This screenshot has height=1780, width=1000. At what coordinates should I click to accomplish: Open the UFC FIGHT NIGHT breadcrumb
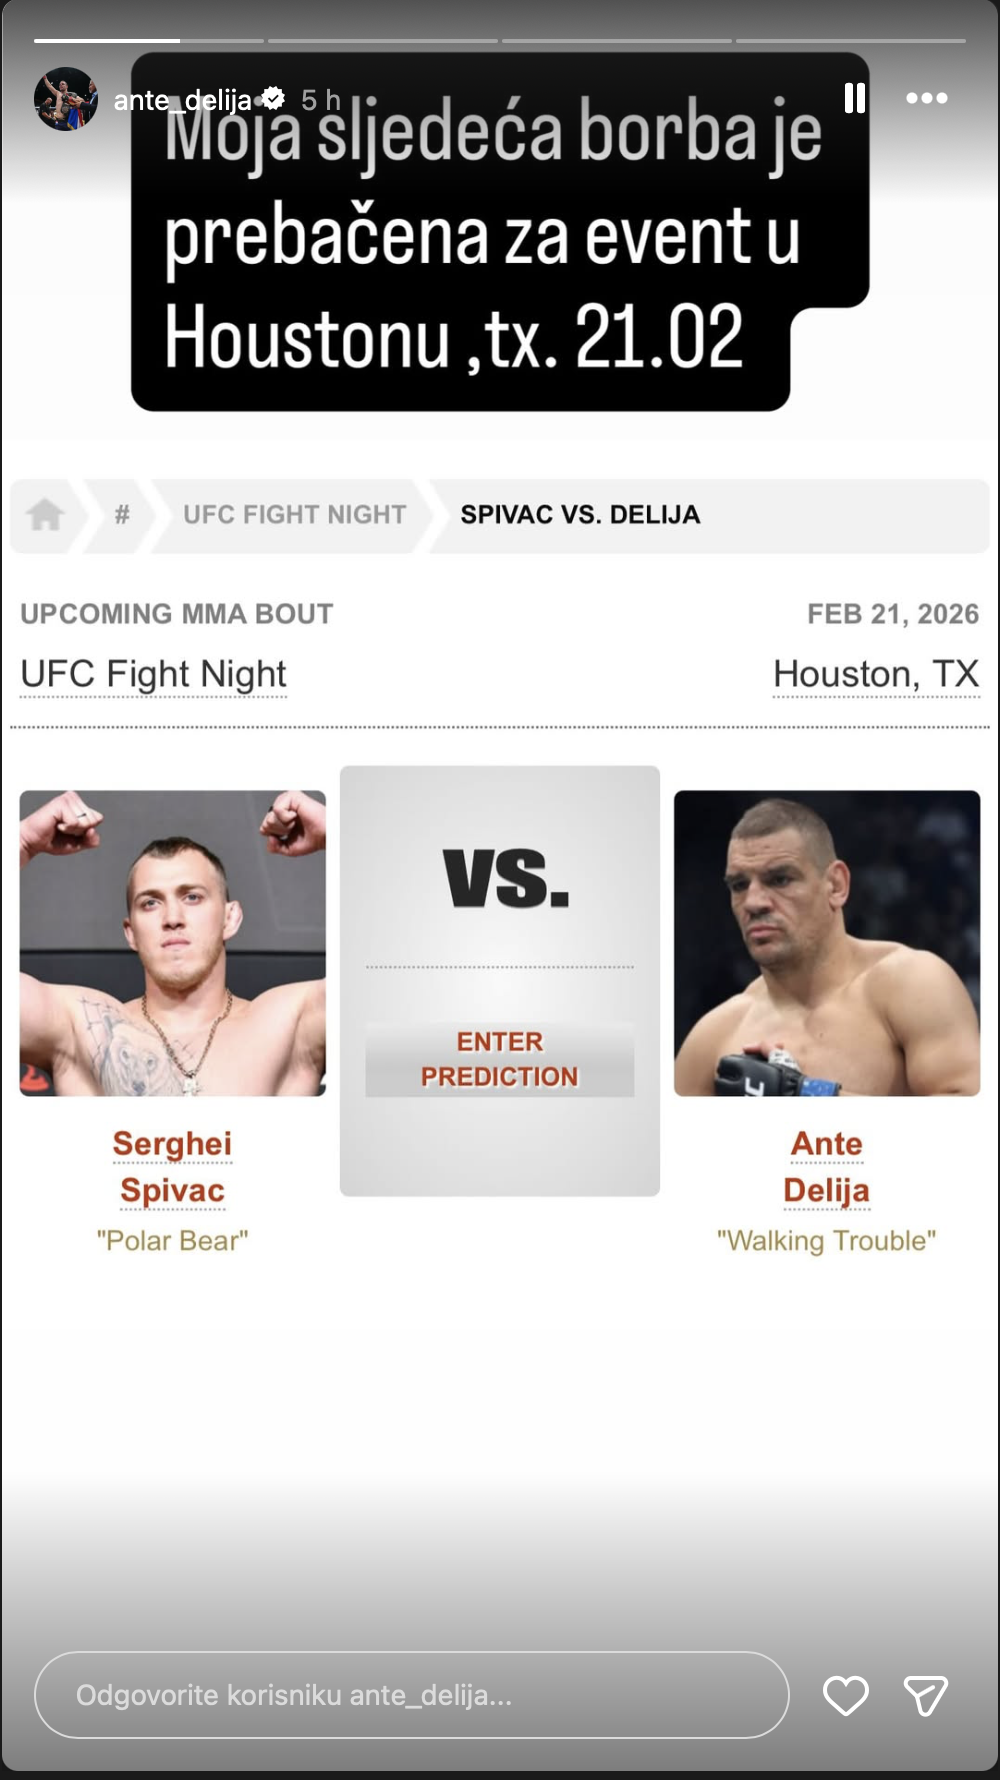pyautogui.click(x=294, y=515)
